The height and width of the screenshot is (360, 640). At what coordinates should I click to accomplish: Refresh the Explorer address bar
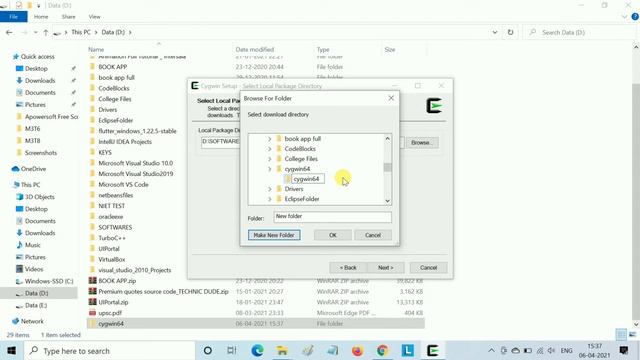[510, 32]
